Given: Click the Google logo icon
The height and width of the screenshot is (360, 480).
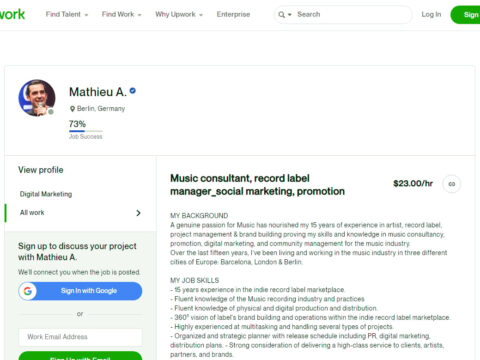Looking at the screenshot, I should (28, 291).
